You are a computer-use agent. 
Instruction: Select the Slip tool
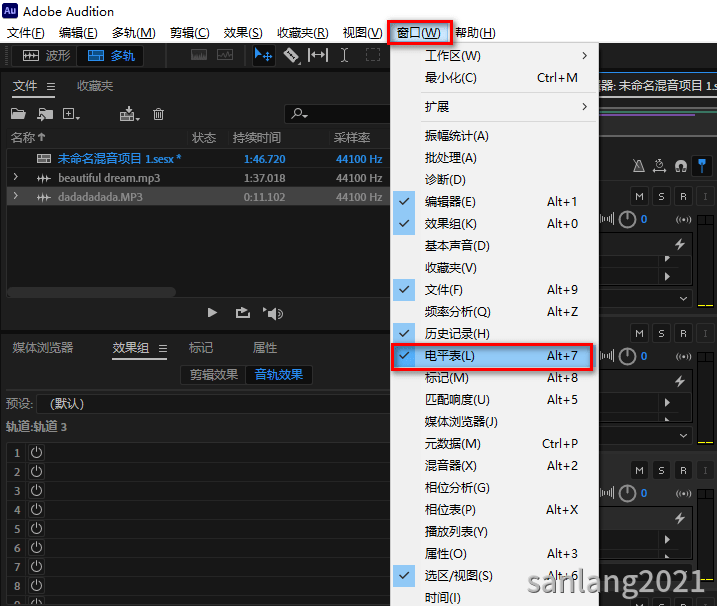[318, 55]
